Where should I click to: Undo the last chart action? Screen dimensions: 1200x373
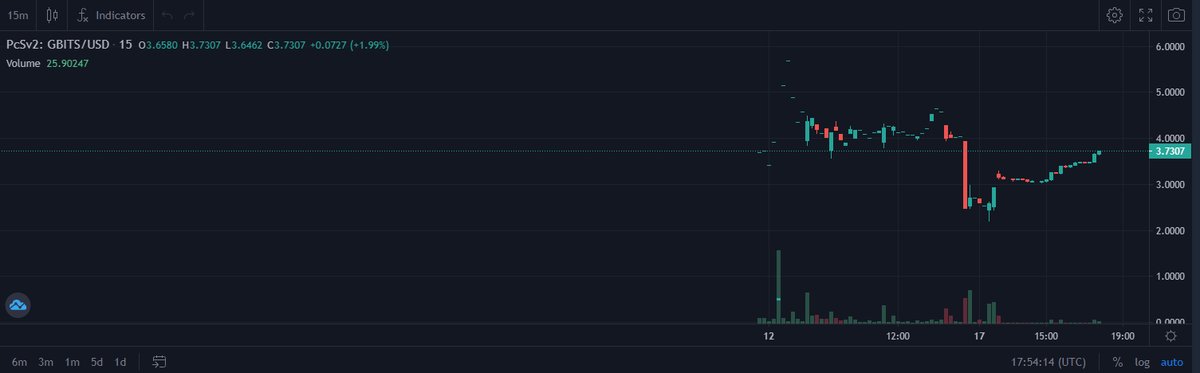167,15
